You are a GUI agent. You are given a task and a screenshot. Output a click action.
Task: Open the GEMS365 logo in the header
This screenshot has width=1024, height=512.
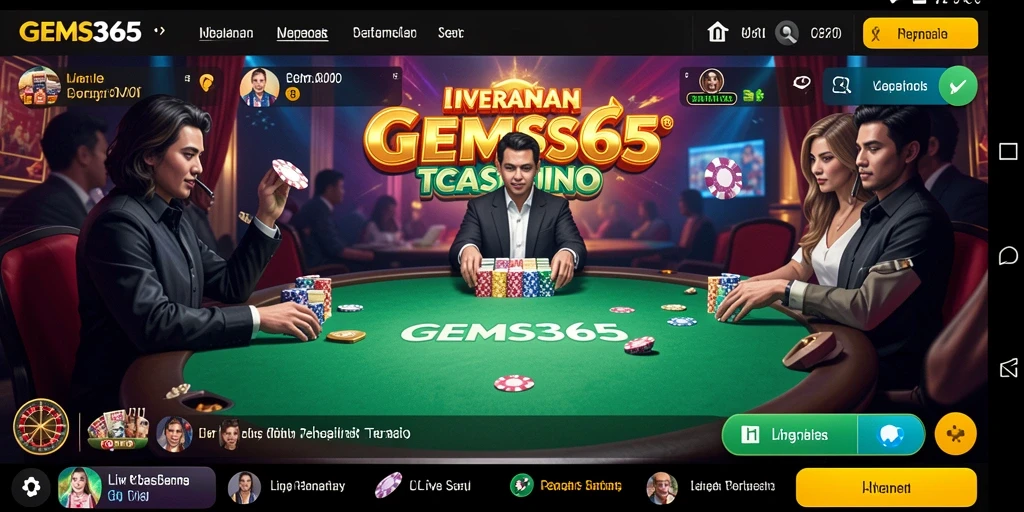[80, 32]
